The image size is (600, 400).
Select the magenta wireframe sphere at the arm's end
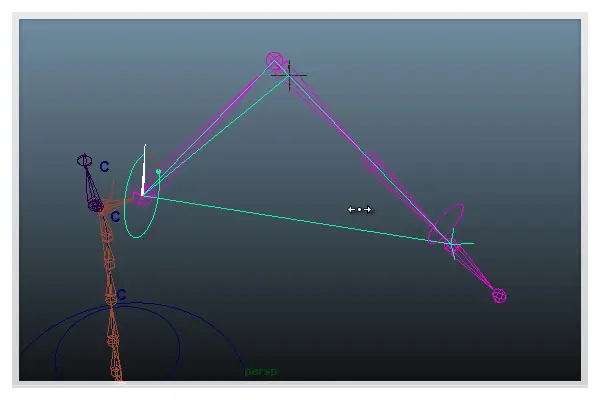tap(499, 296)
